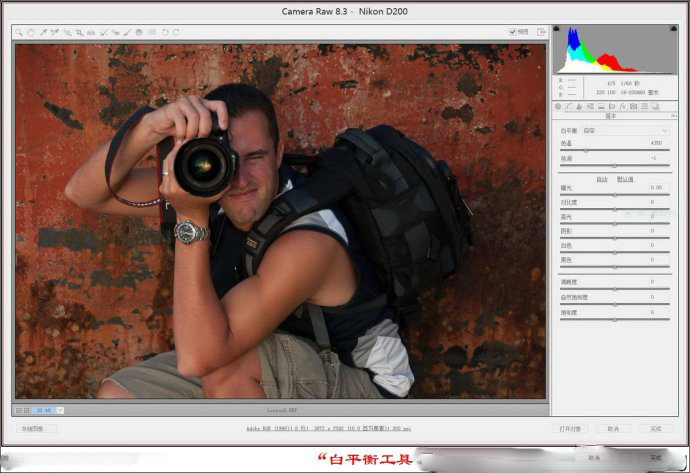Select the Spot Removal tool

click(104, 33)
